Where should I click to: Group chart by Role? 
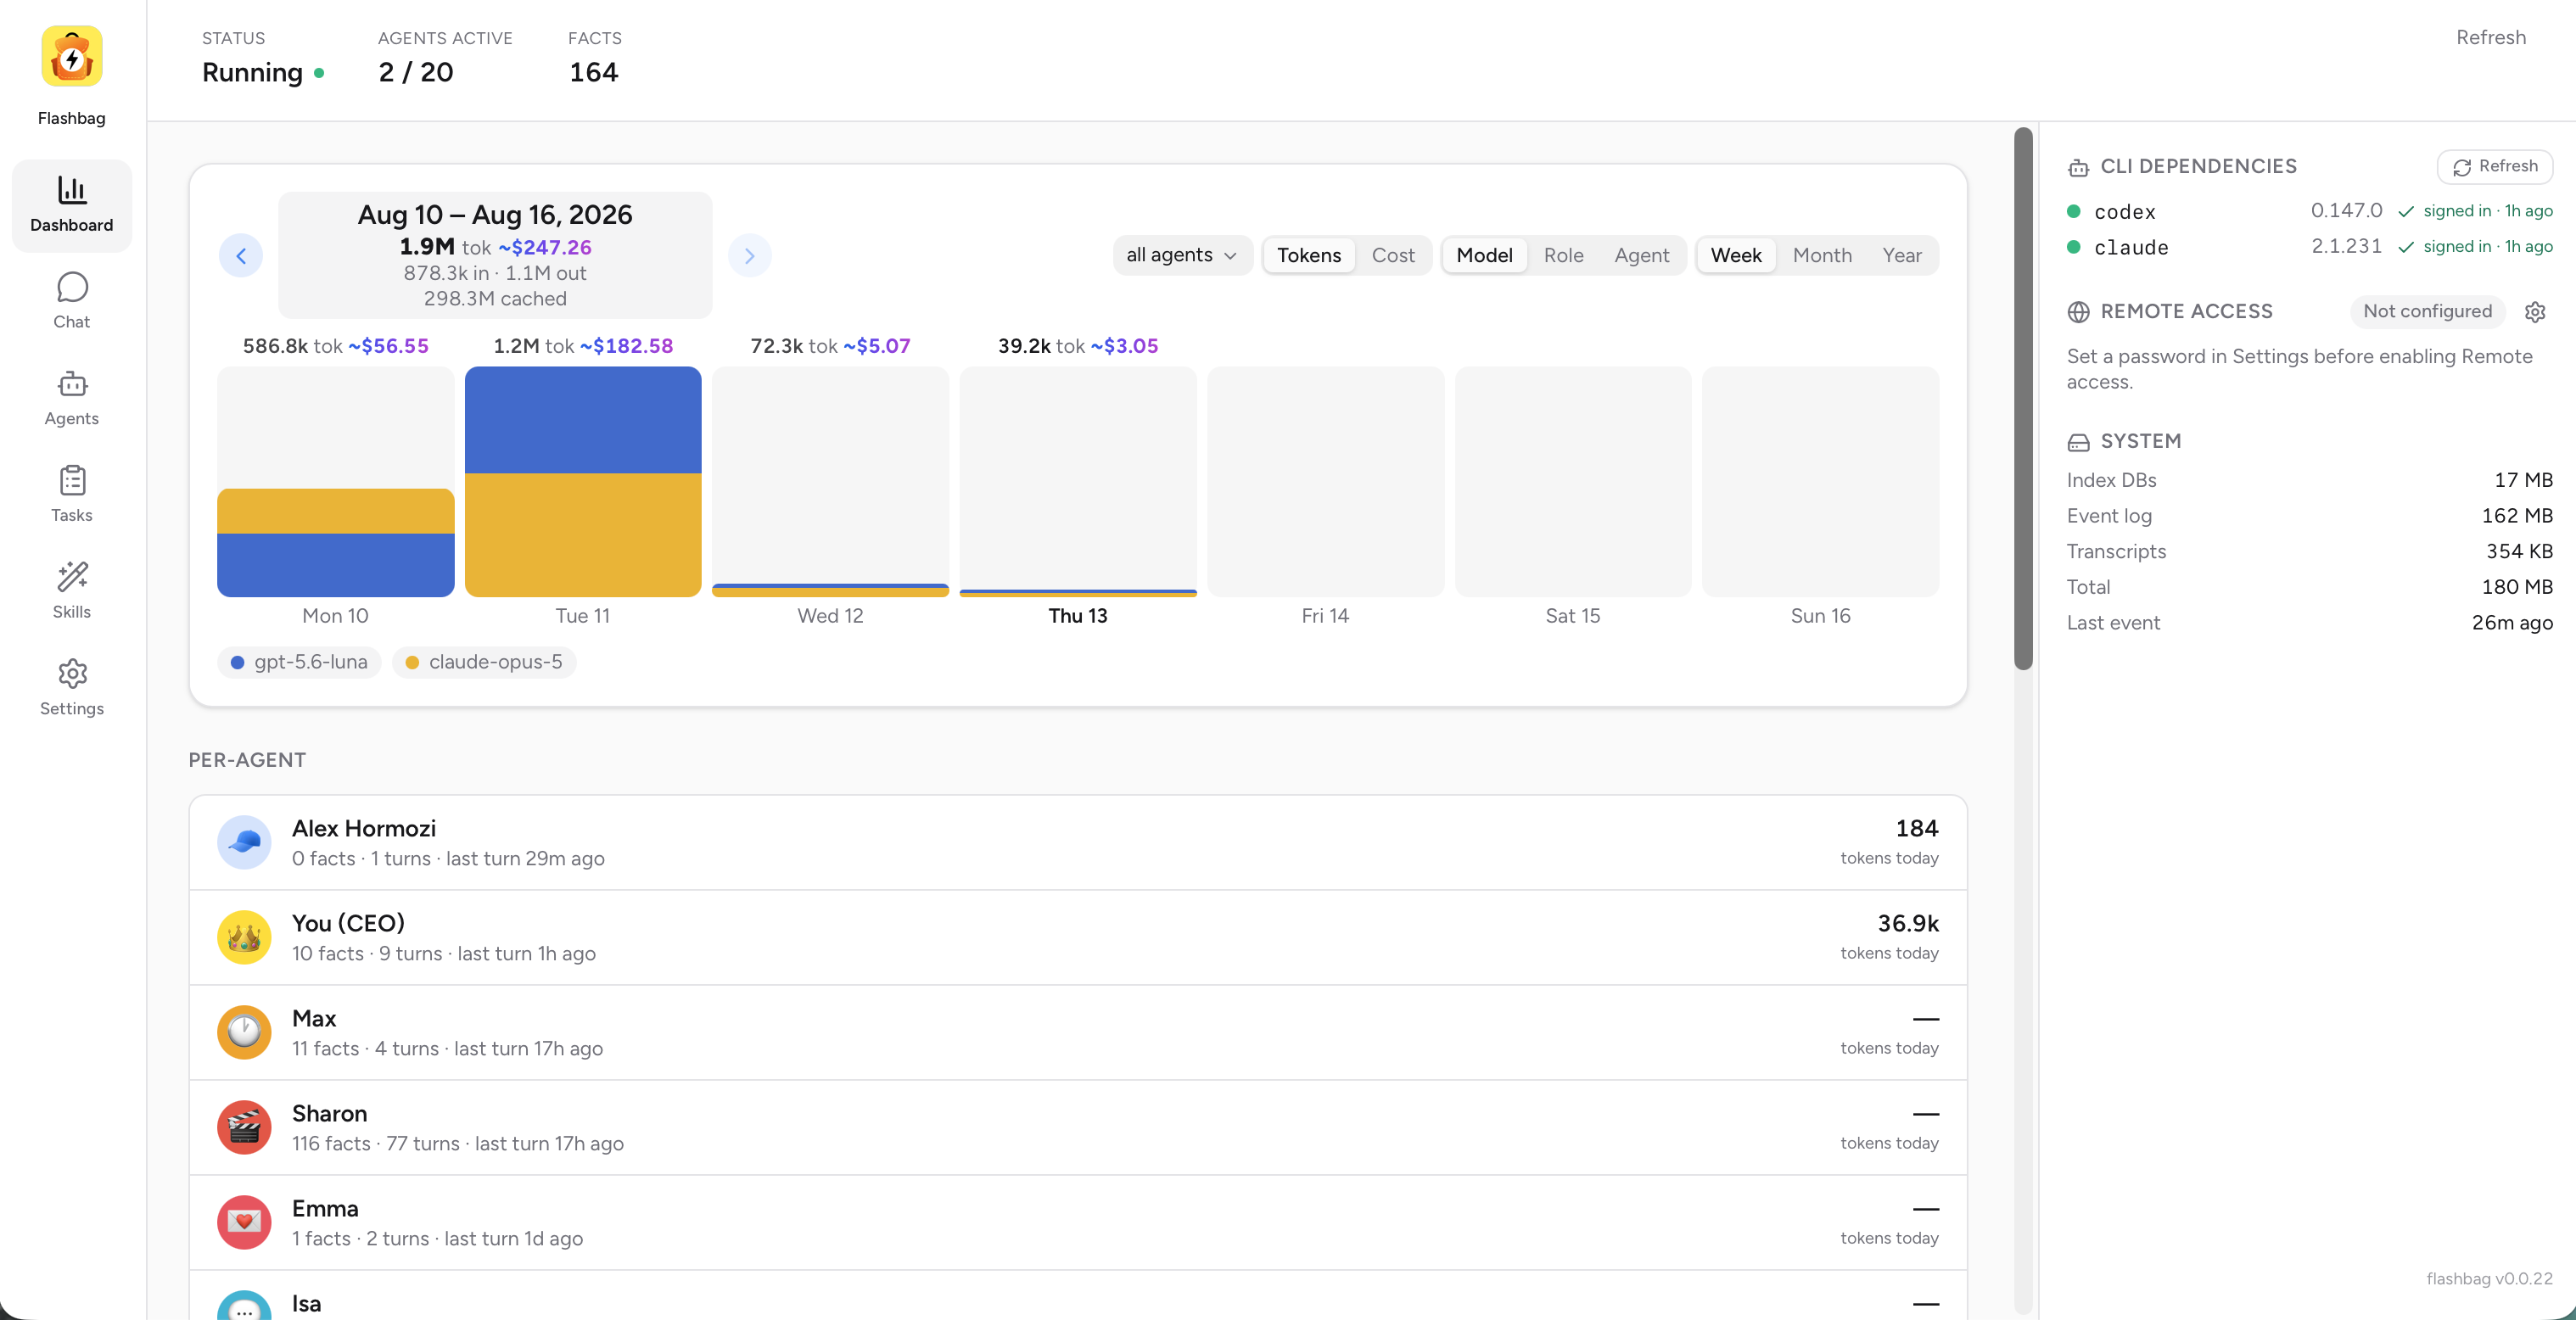pos(1564,255)
